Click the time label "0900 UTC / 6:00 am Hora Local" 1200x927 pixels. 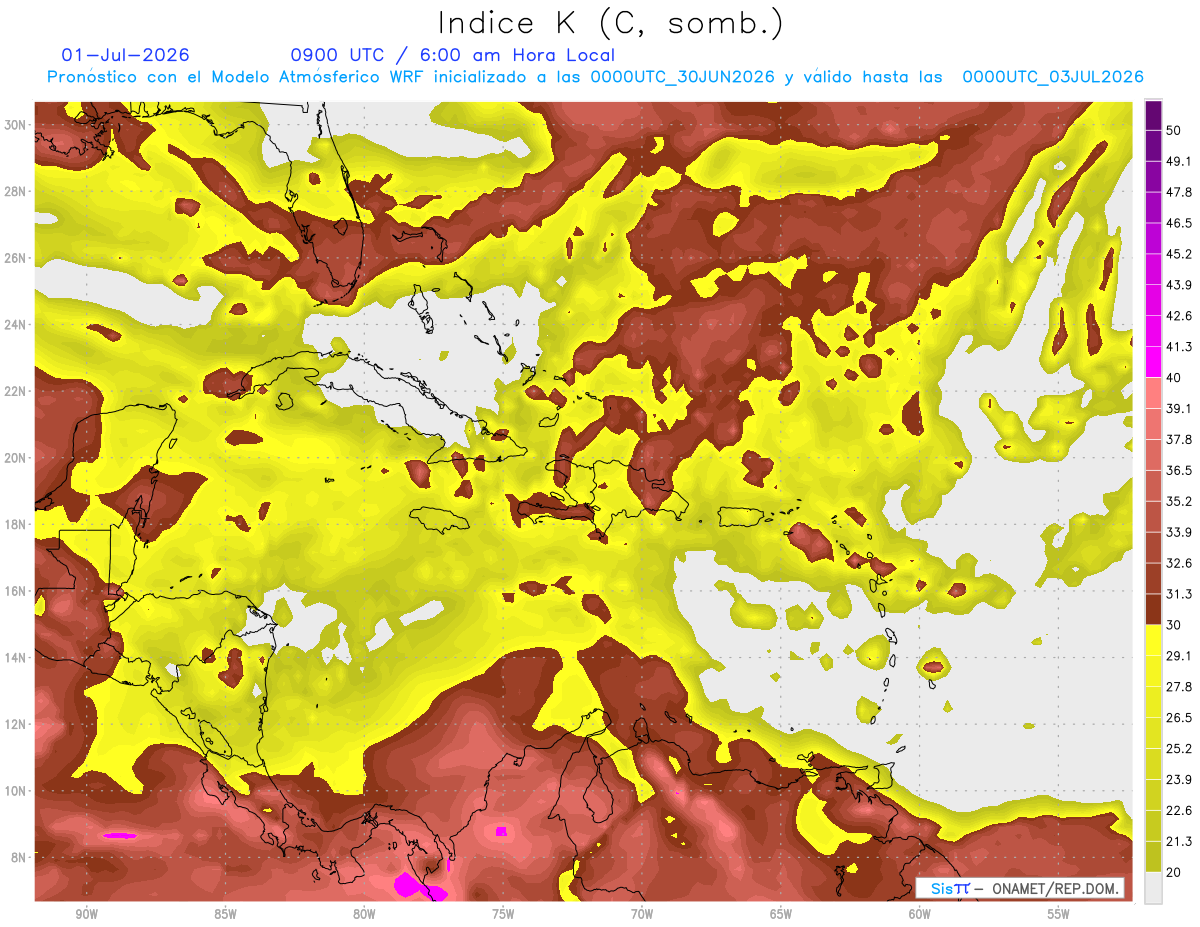[452, 55]
